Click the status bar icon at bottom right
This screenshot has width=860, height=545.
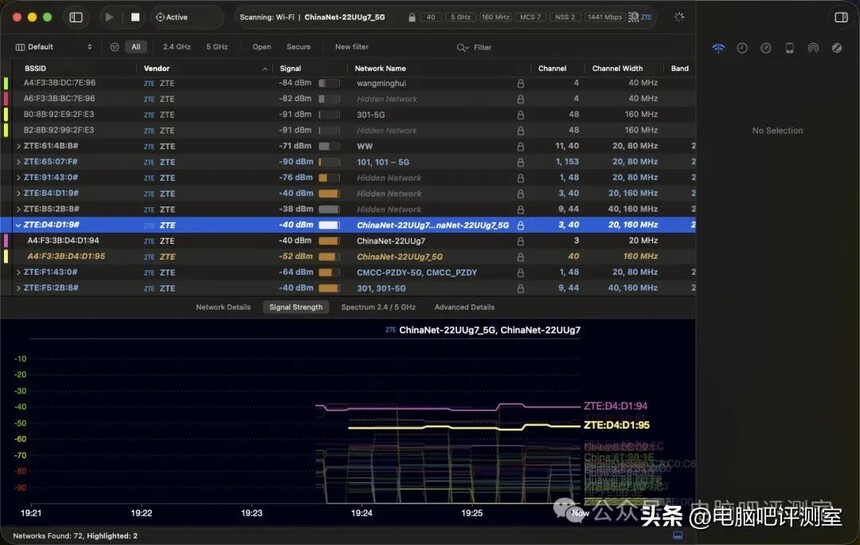[x=678, y=535]
